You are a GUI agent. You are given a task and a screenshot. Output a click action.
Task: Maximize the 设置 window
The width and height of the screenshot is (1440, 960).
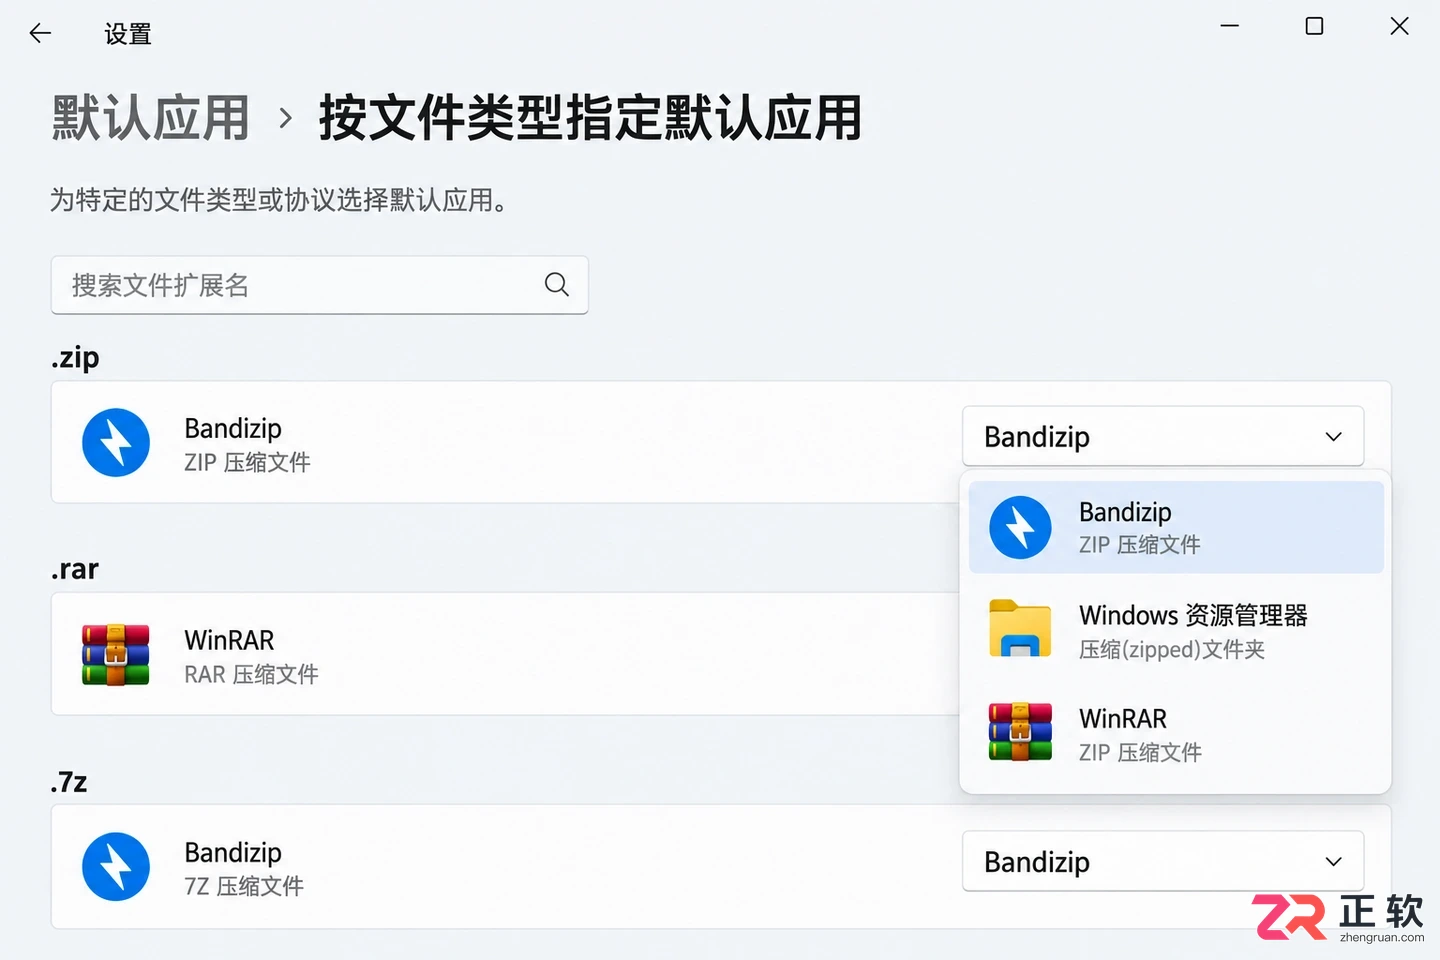click(1315, 26)
